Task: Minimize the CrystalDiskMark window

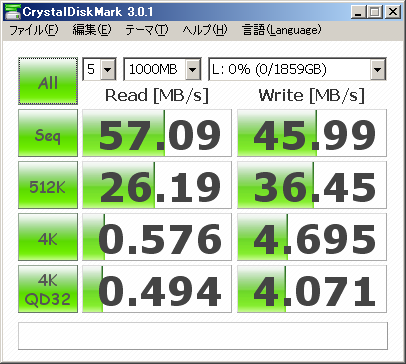Action: coord(359,12)
